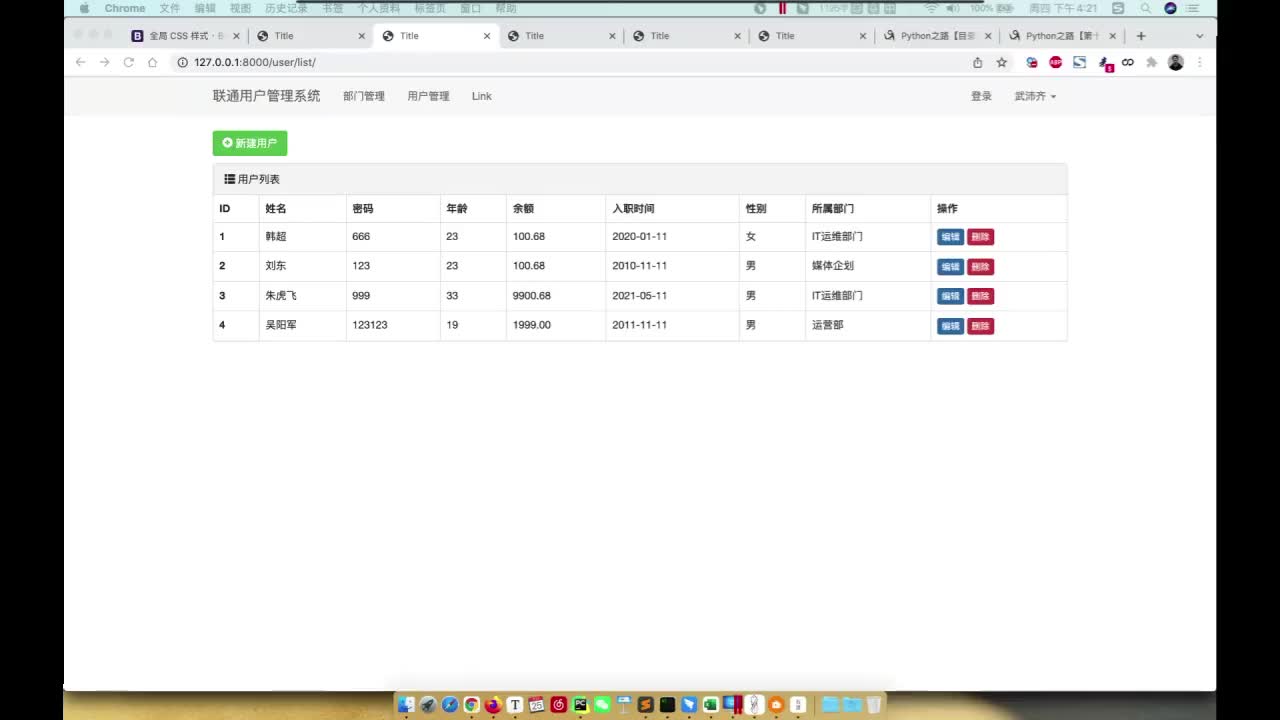Open the tab search chevron dropdown

point(1200,36)
